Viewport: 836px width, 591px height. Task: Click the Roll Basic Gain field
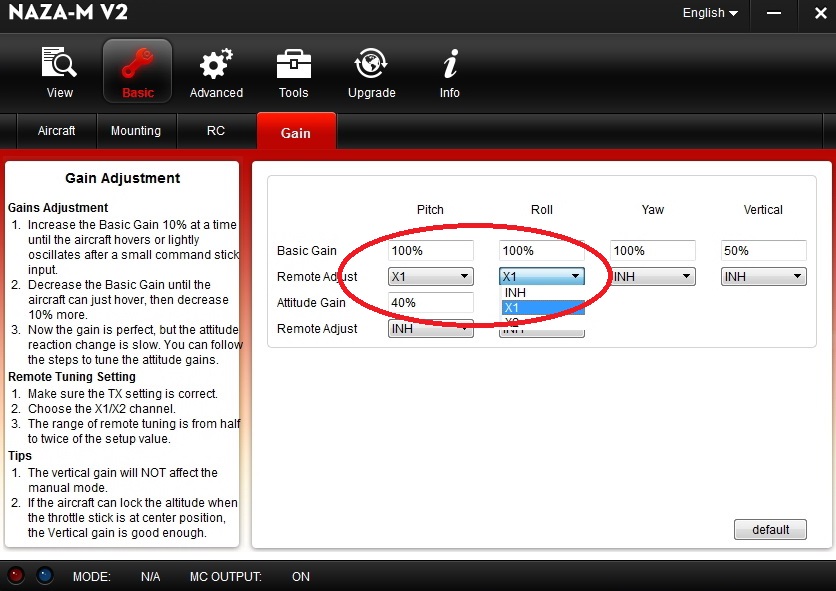coord(542,251)
